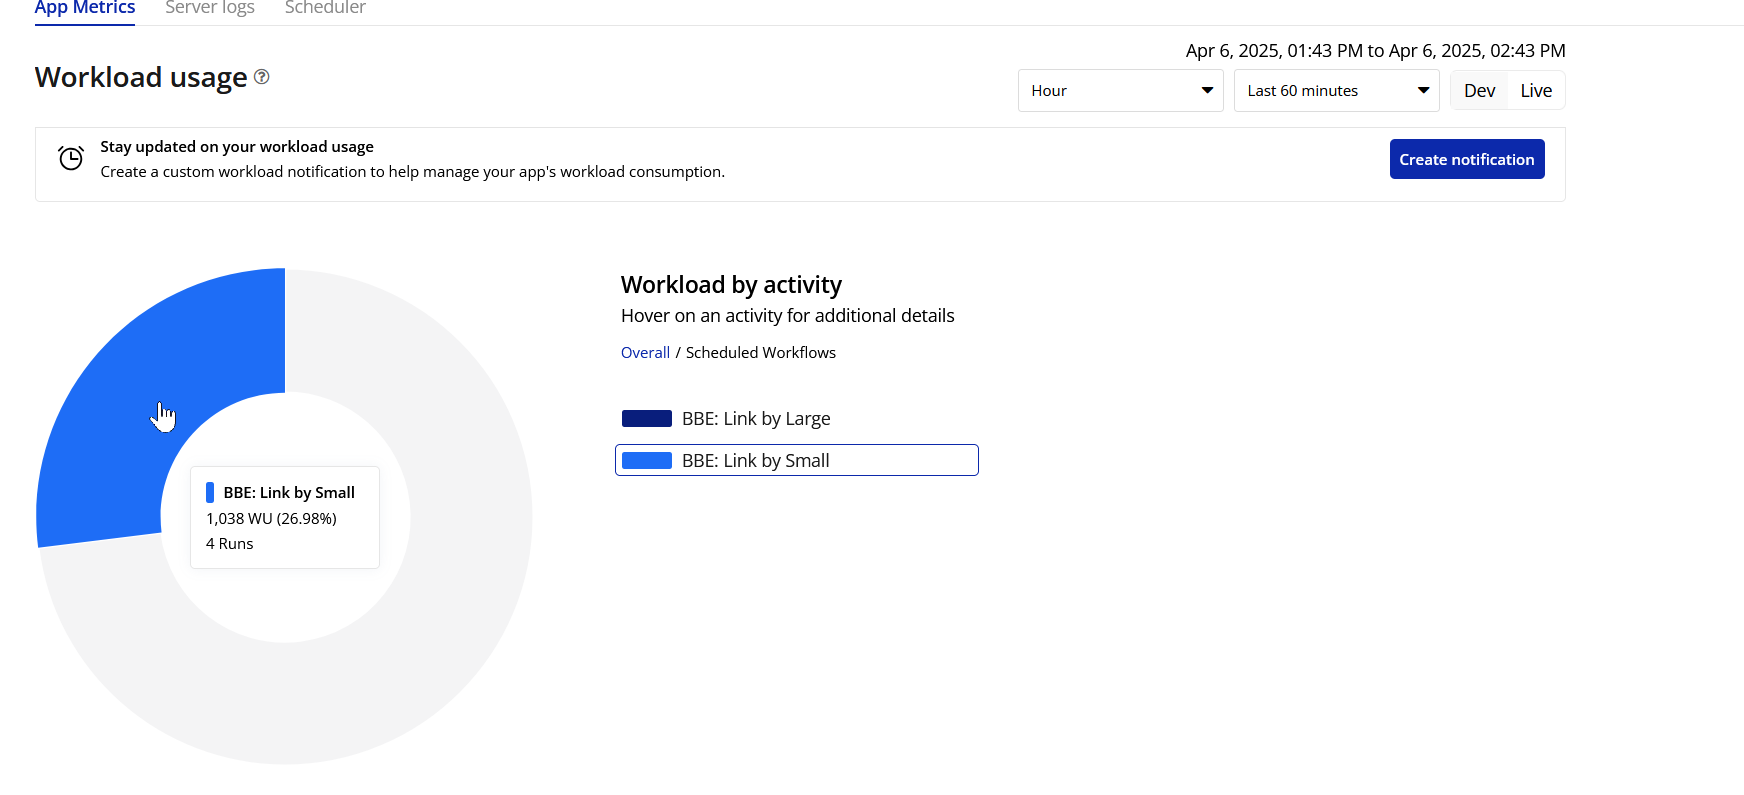The image size is (1744, 795).
Task: Click the Workload usage help question icon
Action: [x=262, y=77]
